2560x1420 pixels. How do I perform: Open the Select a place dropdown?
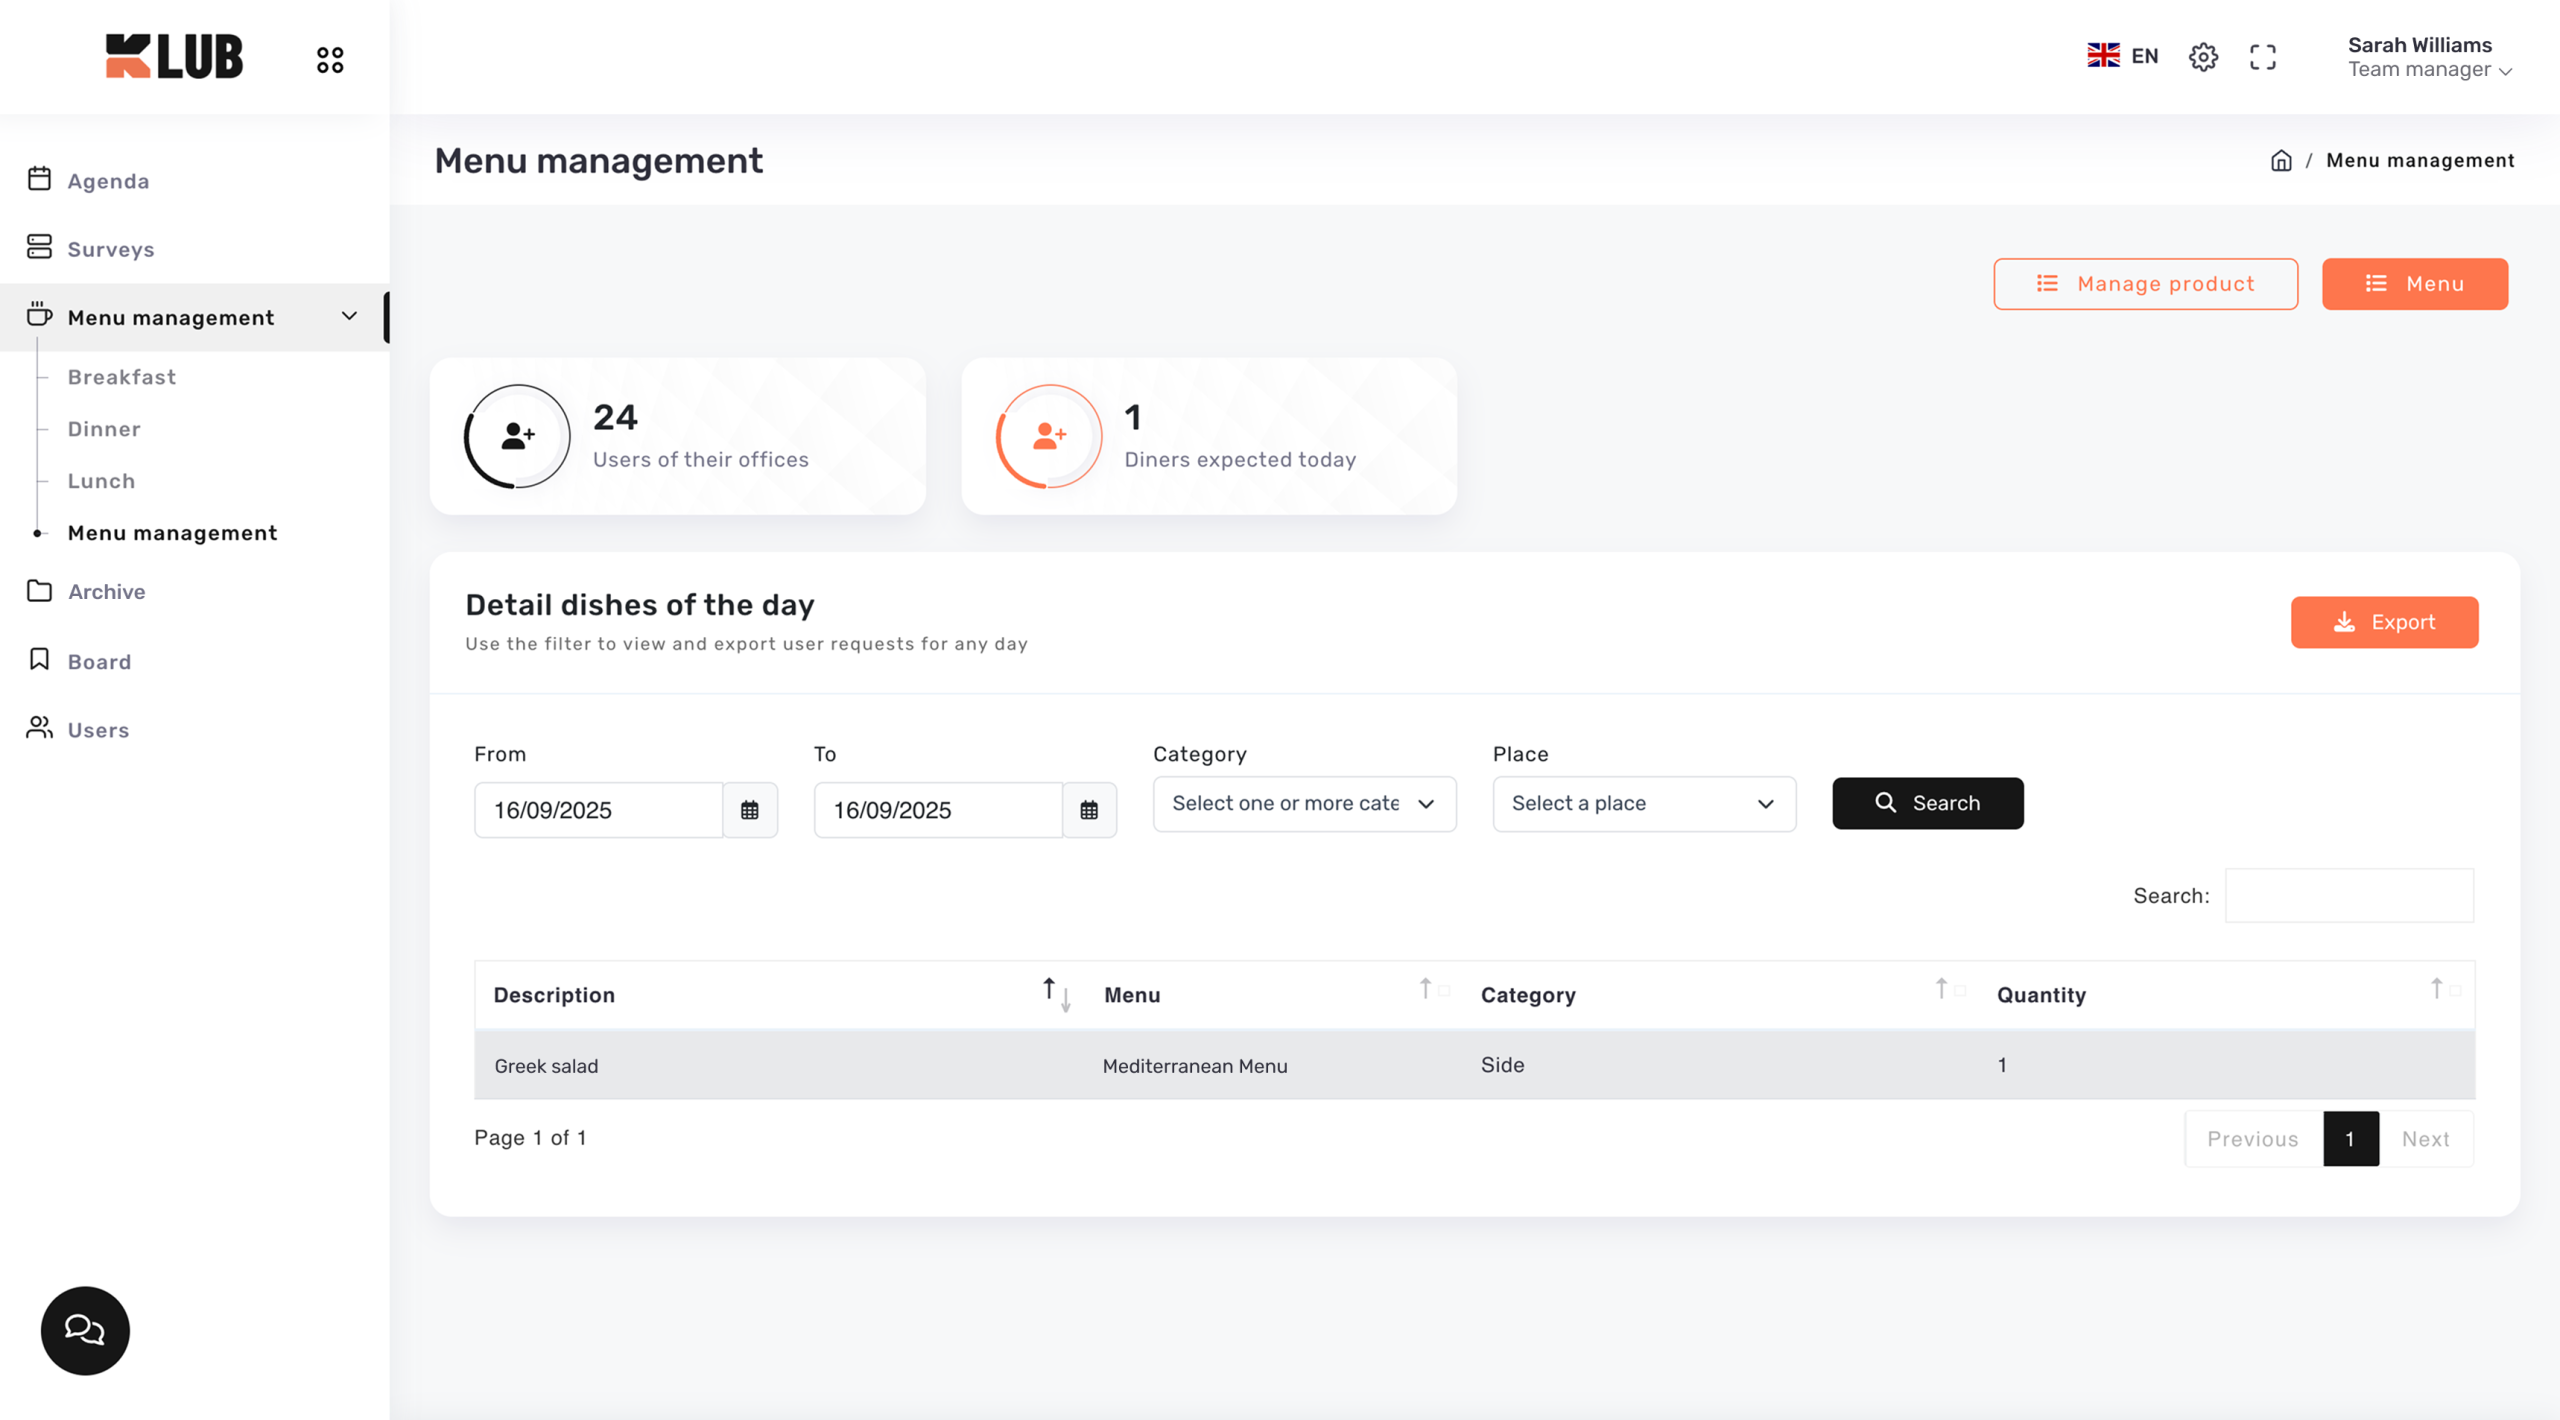[1643, 804]
